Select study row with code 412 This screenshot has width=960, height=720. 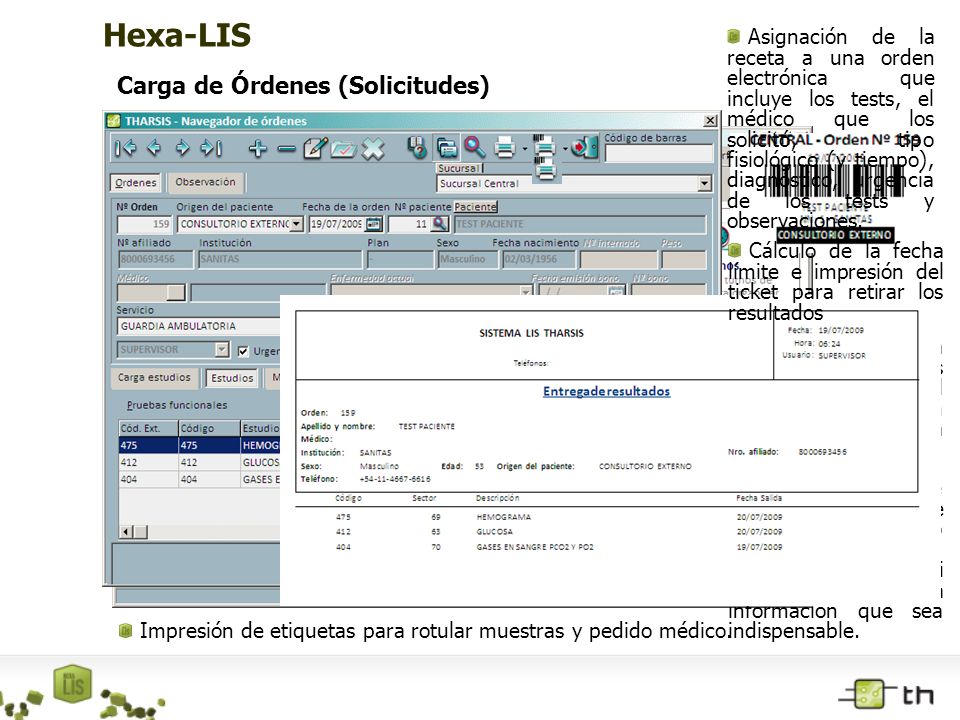pos(199,462)
